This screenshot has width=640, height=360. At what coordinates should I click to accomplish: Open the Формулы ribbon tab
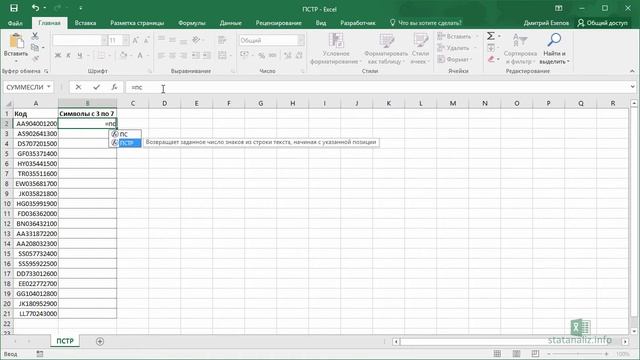(x=192, y=23)
